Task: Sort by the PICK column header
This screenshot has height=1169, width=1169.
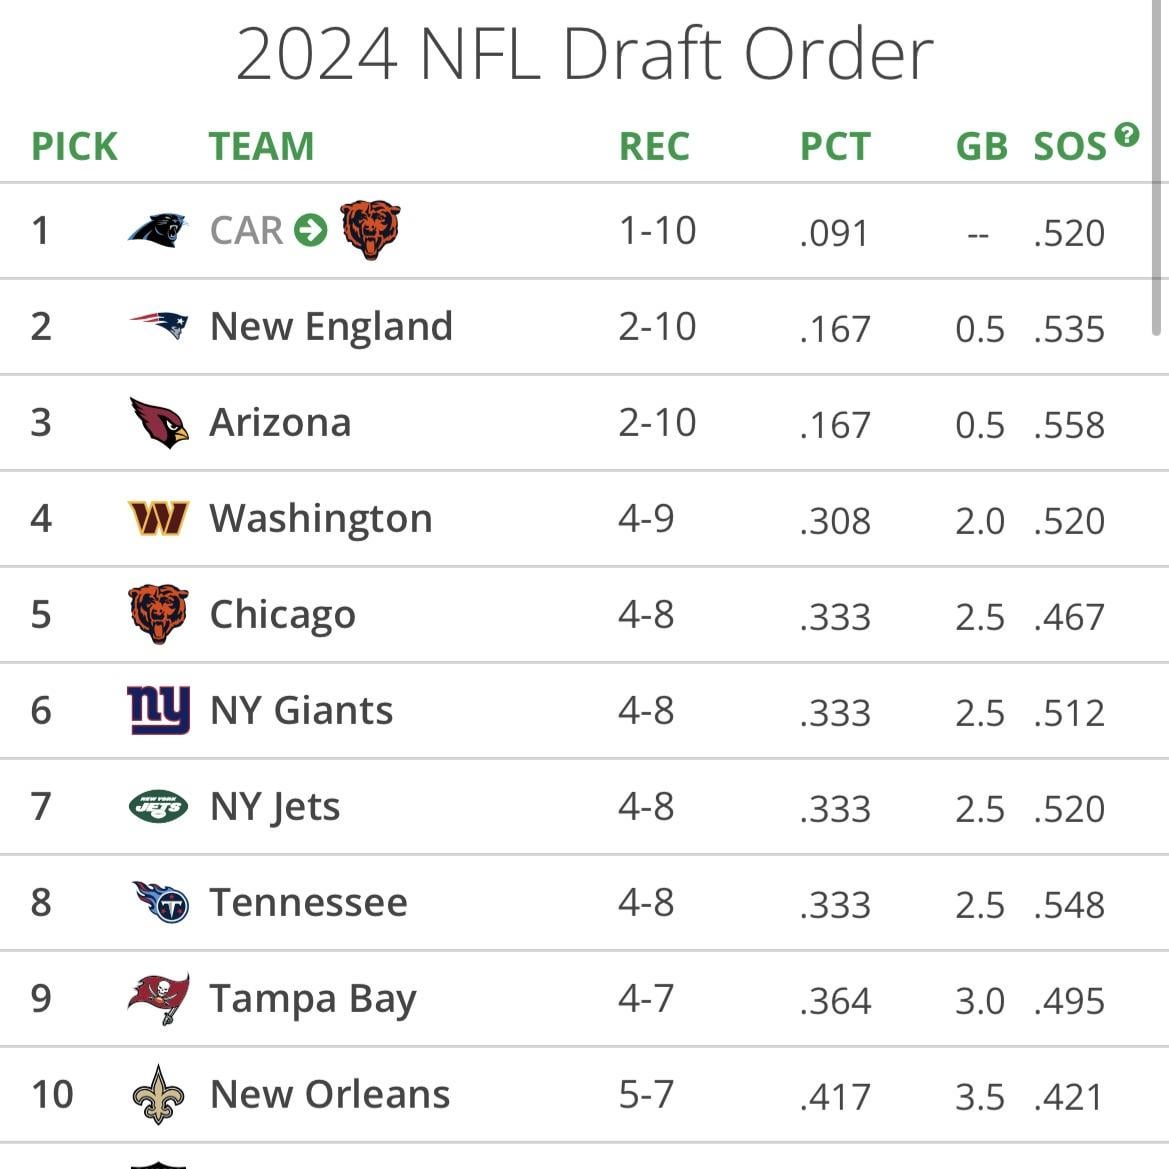Action: [74, 147]
